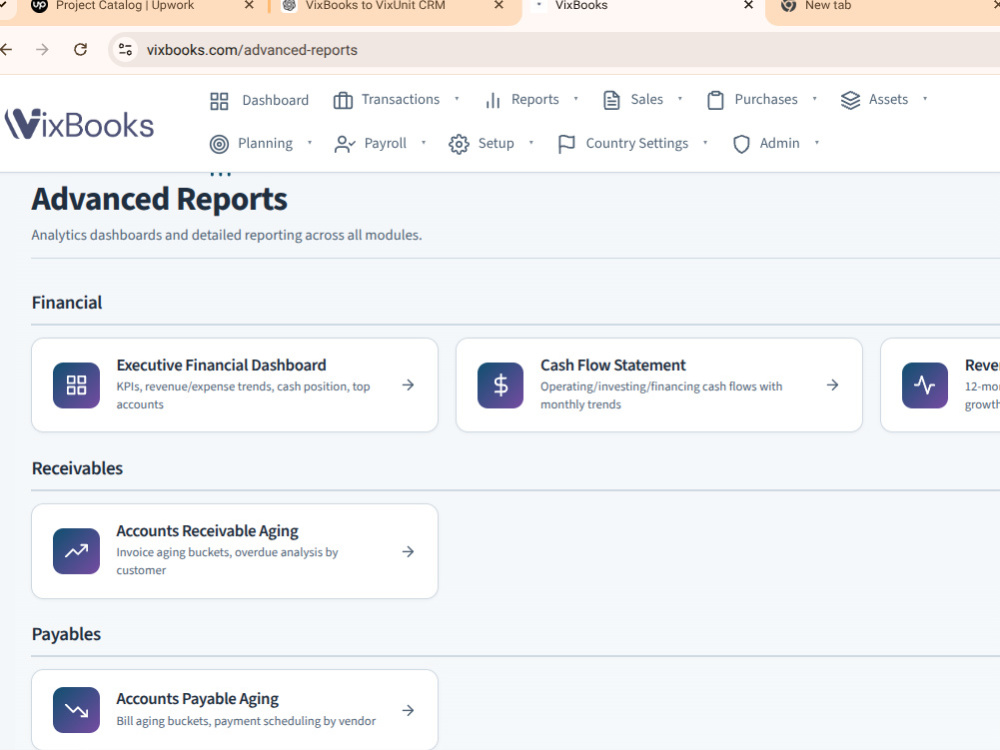Click 'Operating/investing/financing cash flows' description
Viewport: 1000px width, 750px height.
coord(661,395)
